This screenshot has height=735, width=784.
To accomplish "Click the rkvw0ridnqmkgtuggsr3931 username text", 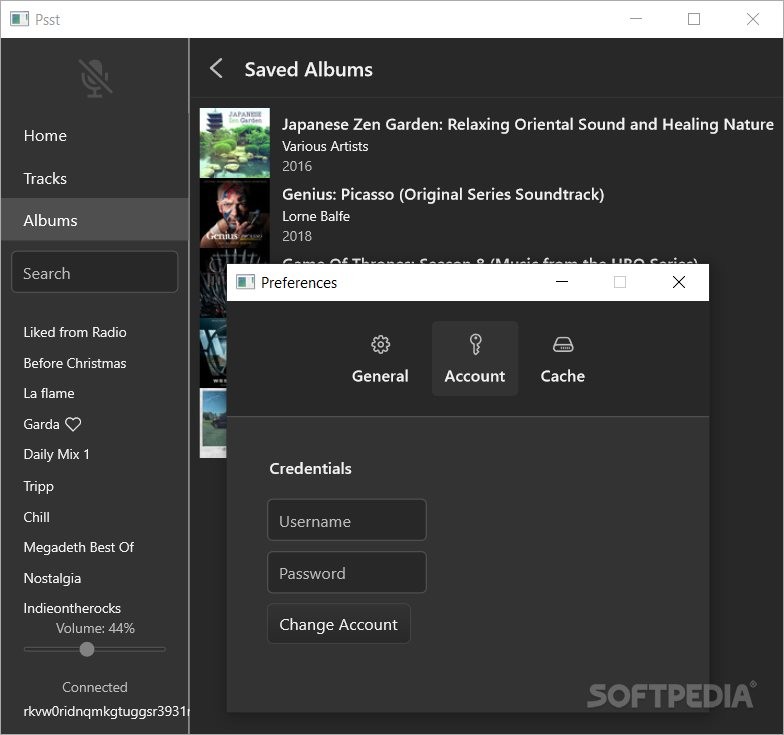I will pyautogui.click(x=106, y=711).
